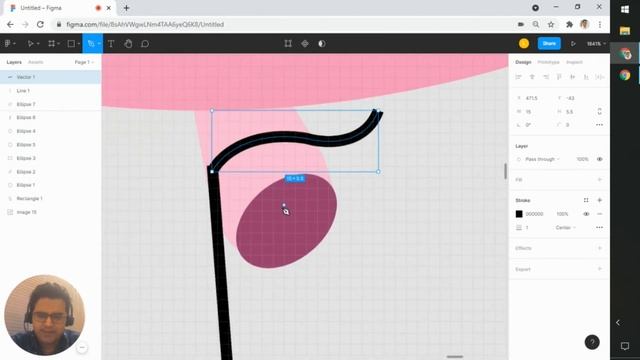Select the Move tool arrow
The height and width of the screenshot is (360, 640).
pyautogui.click(x=30, y=44)
